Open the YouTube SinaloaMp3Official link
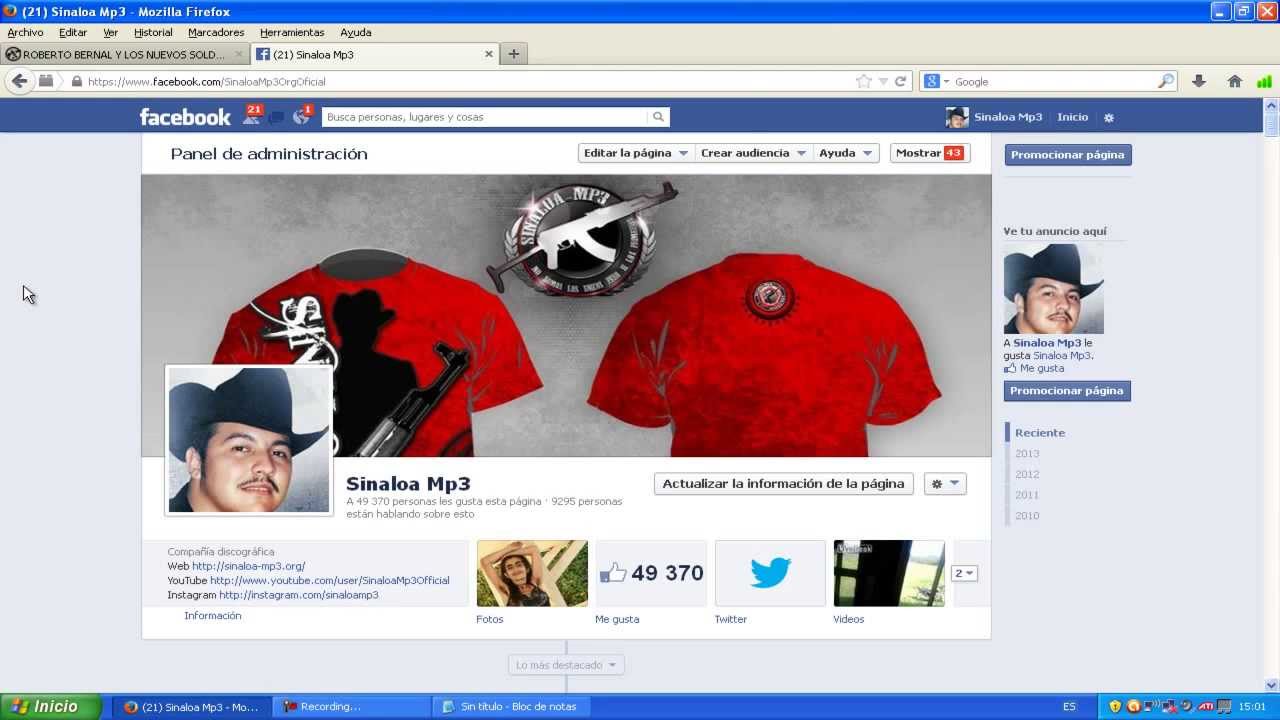 point(330,580)
